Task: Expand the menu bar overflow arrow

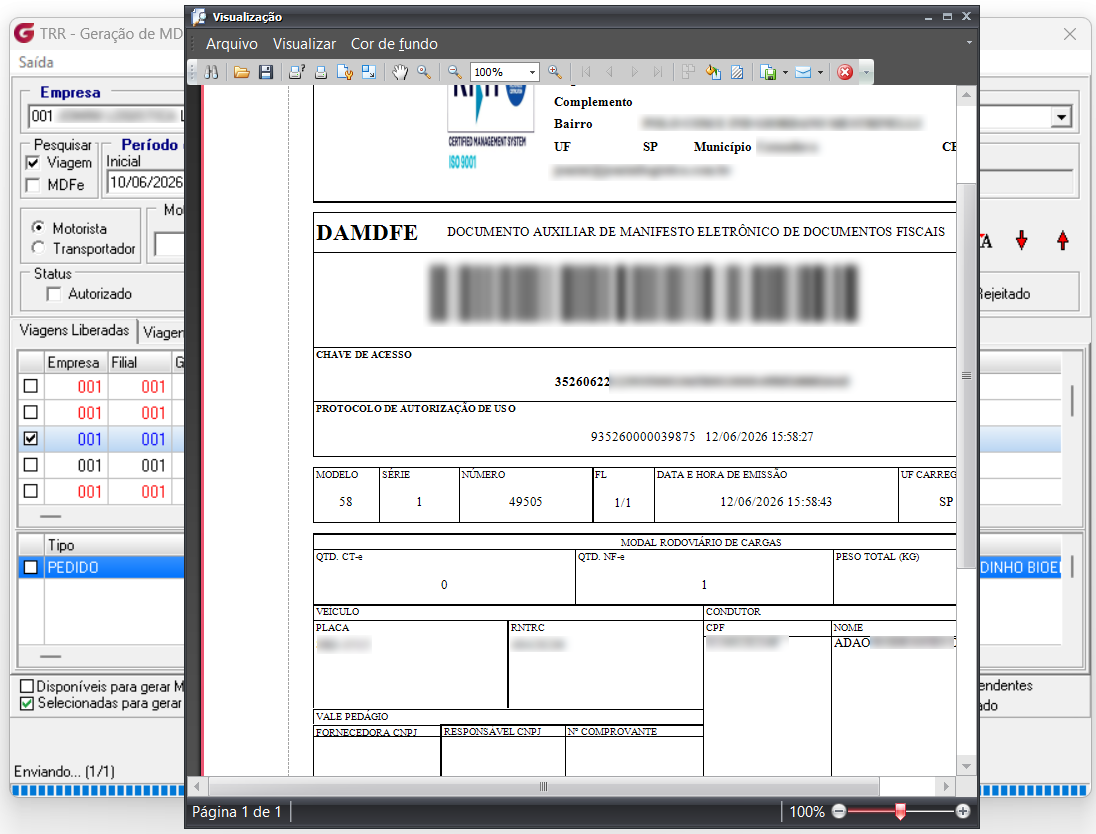Action: tap(969, 43)
